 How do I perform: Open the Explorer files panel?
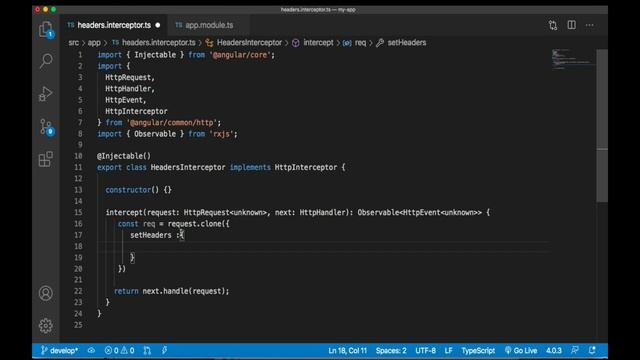pyautogui.click(x=46, y=29)
